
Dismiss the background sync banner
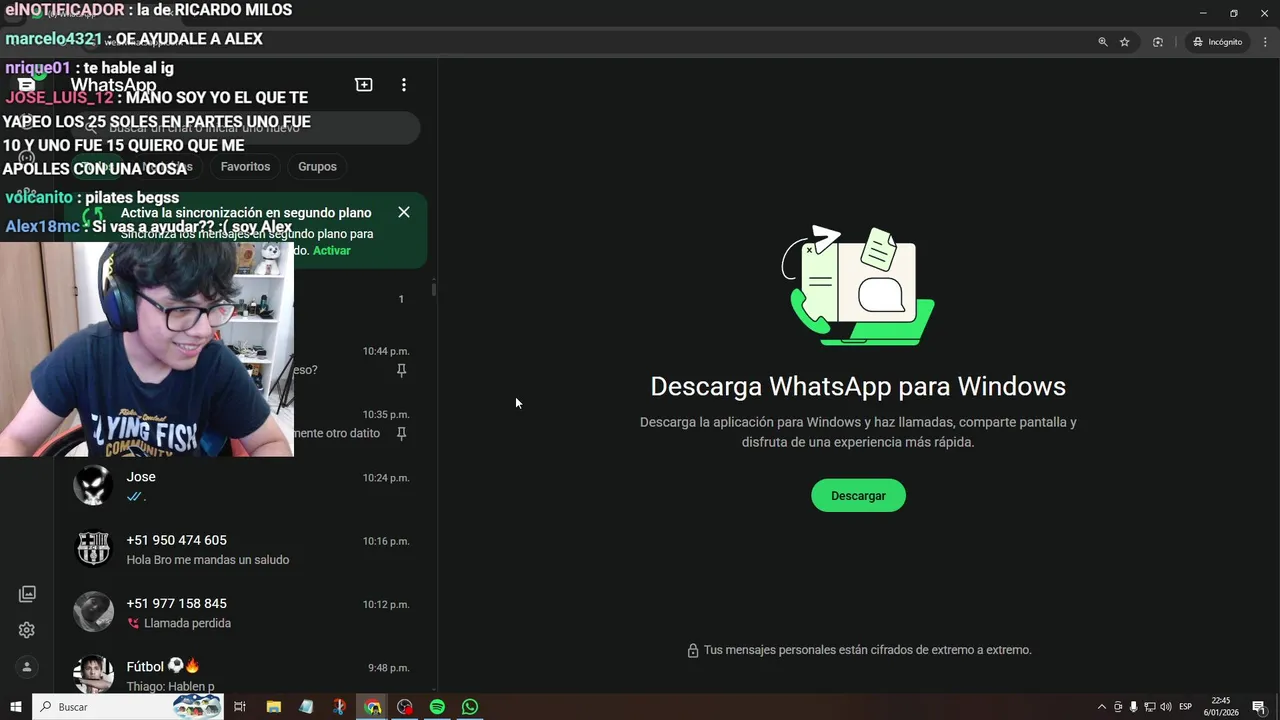point(404,212)
